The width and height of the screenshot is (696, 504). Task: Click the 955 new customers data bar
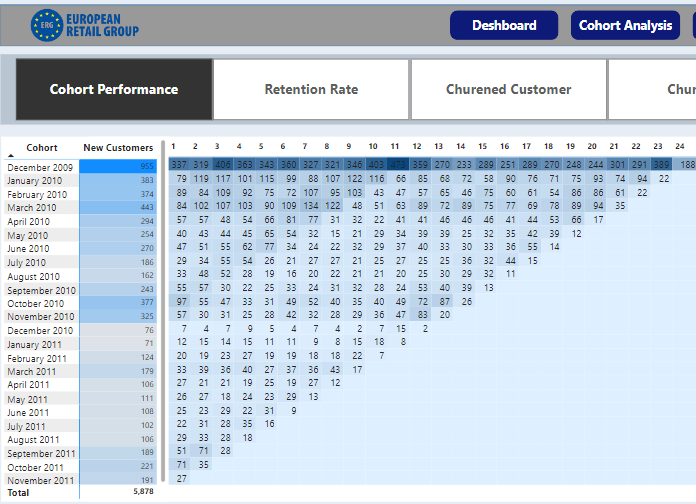coord(118,166)
